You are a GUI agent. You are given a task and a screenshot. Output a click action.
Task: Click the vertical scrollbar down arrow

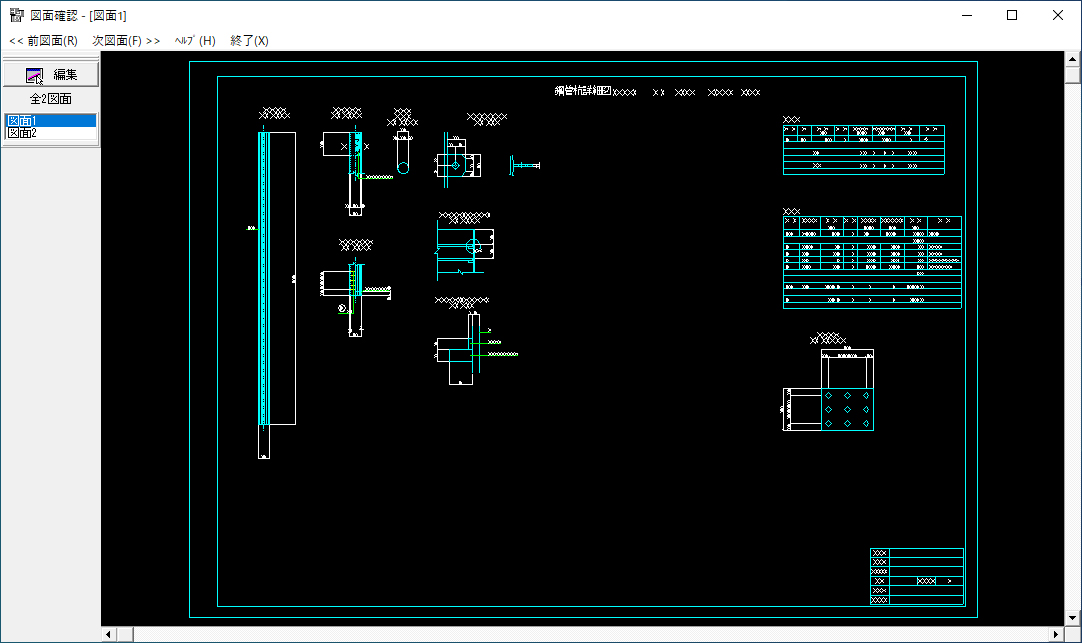pos(1072,618)
